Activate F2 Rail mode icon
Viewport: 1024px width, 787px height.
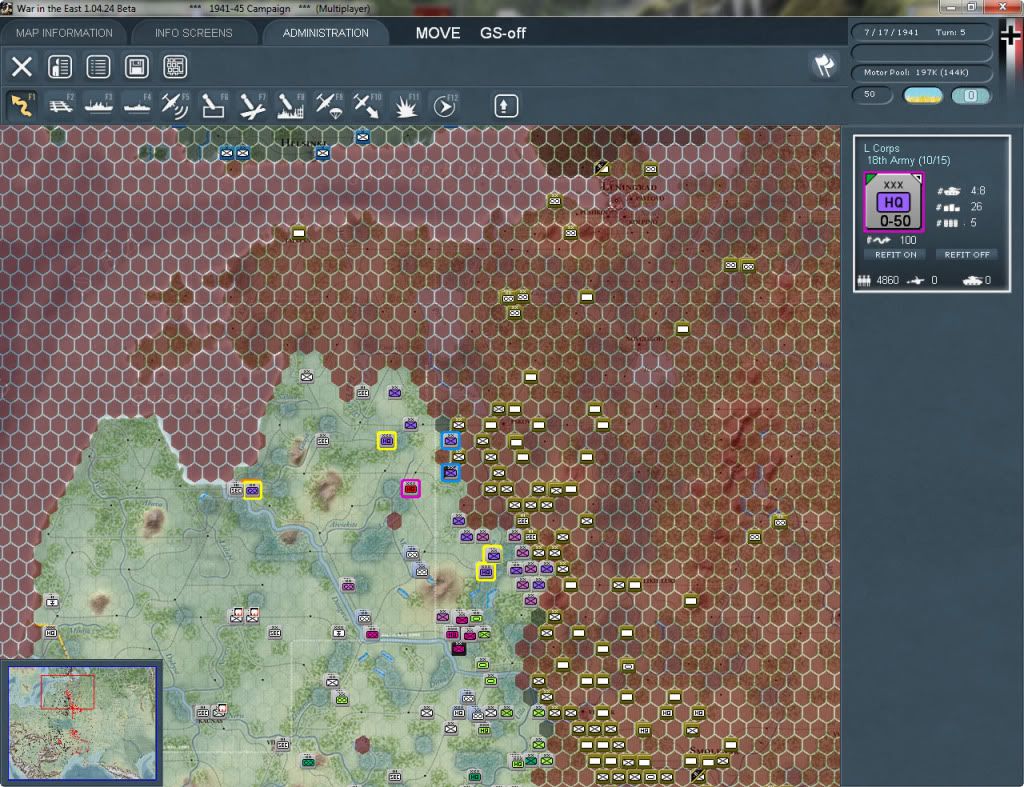point(61,106)
